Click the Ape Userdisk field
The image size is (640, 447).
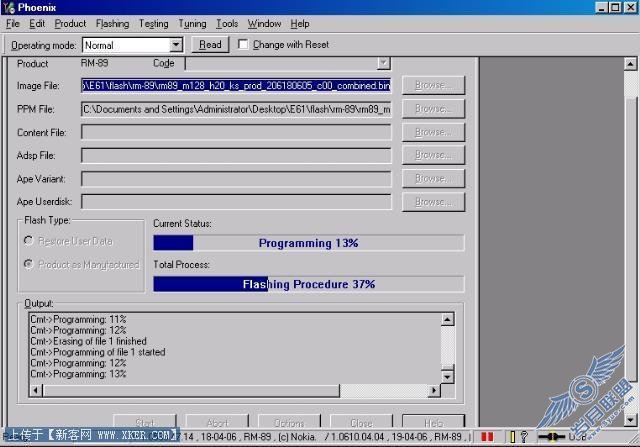[236, 202]
